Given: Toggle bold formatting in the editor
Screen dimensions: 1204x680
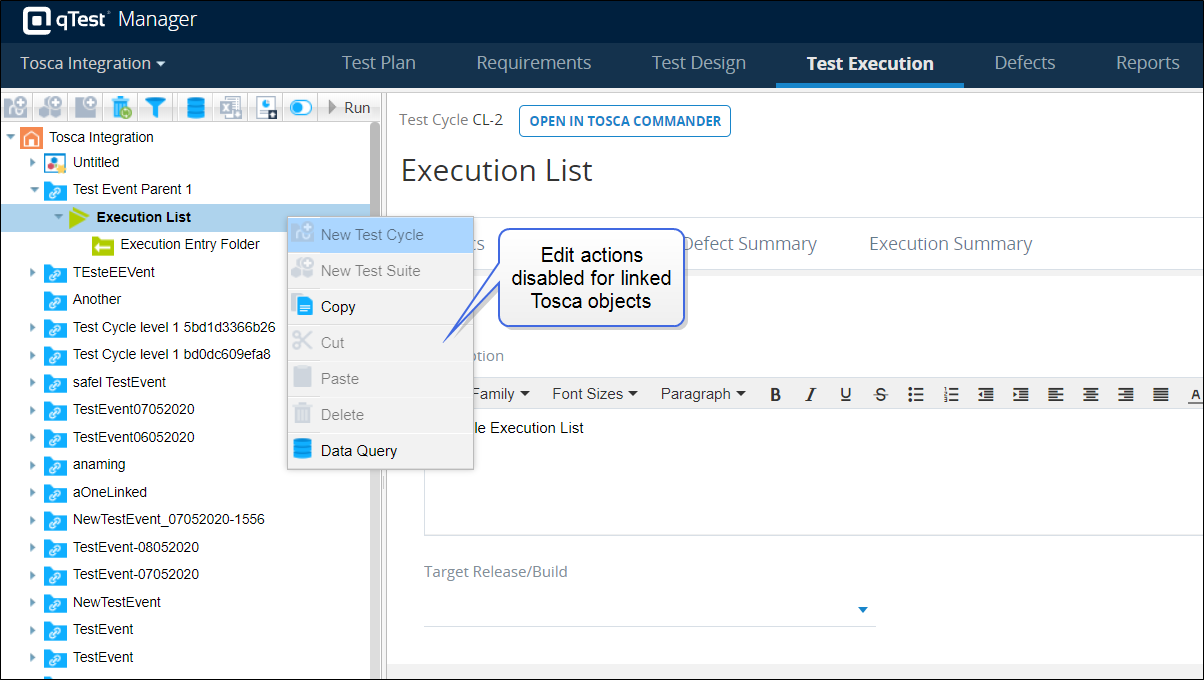Looking at the screenshot, I should click(775, 394).
